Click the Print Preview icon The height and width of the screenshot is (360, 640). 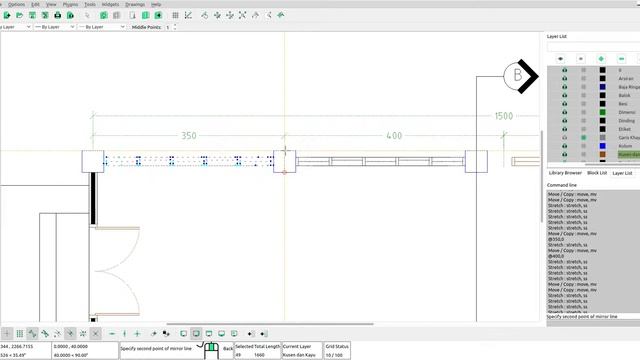tap(70, 16)
